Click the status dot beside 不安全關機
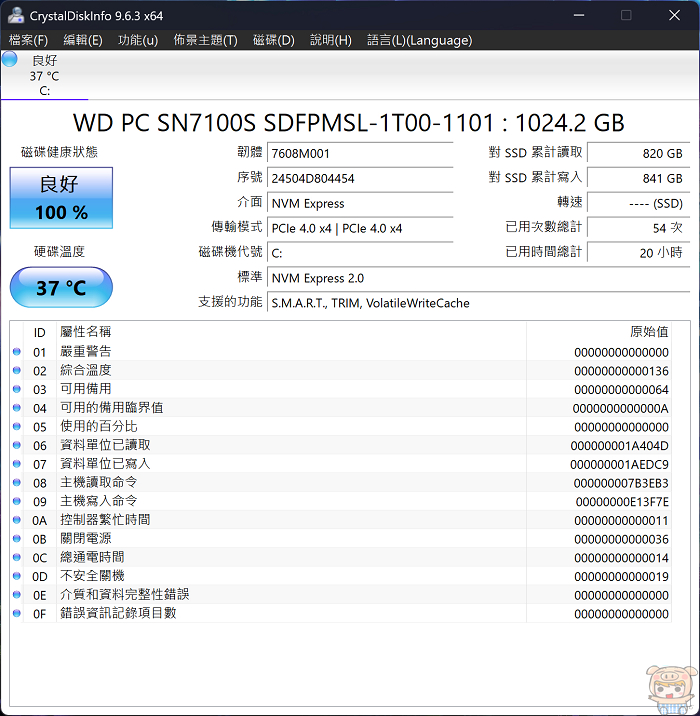 click(x=17, y=576)
